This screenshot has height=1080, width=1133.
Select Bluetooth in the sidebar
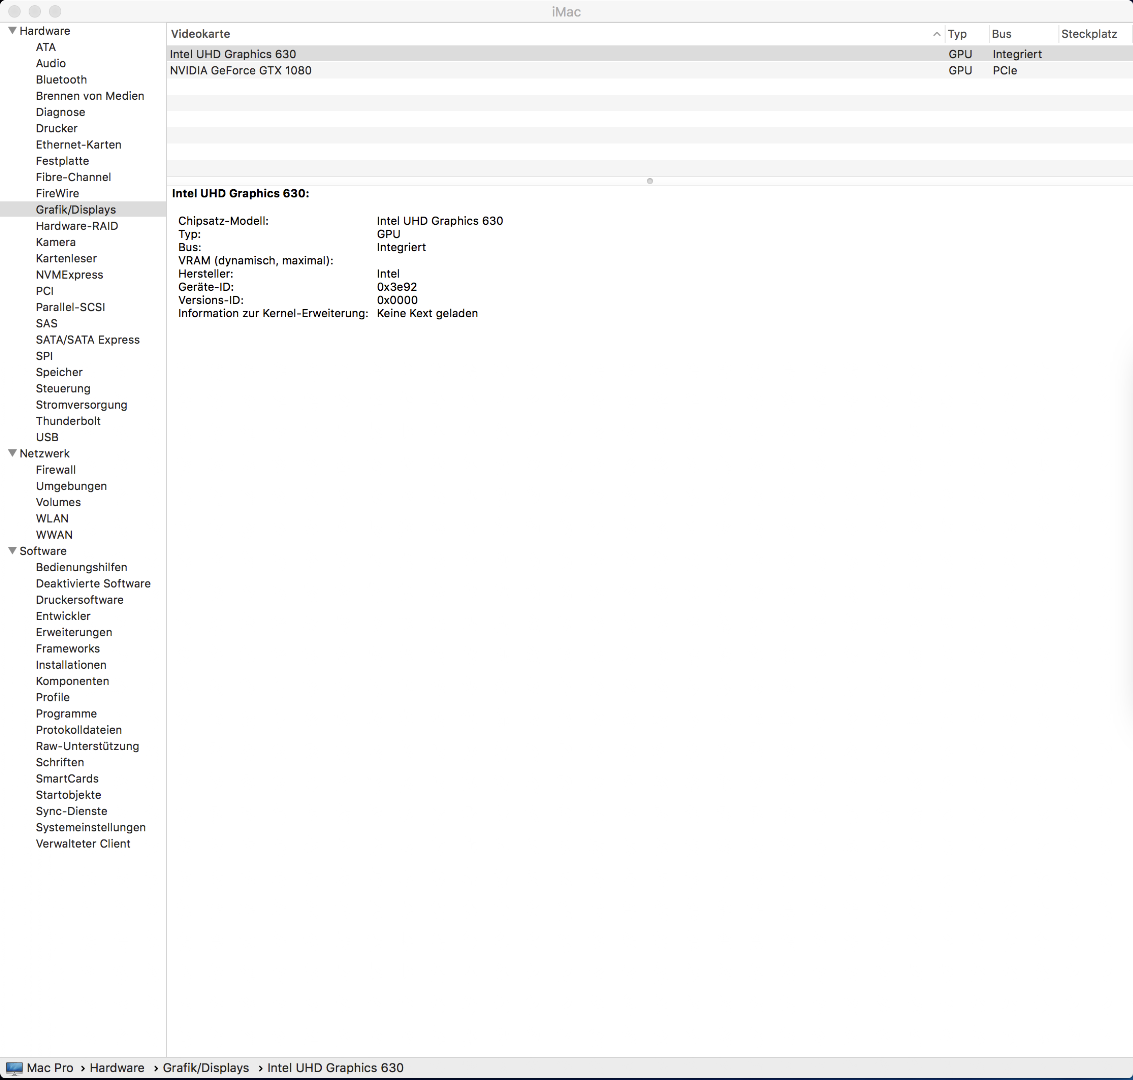(61, 79)
